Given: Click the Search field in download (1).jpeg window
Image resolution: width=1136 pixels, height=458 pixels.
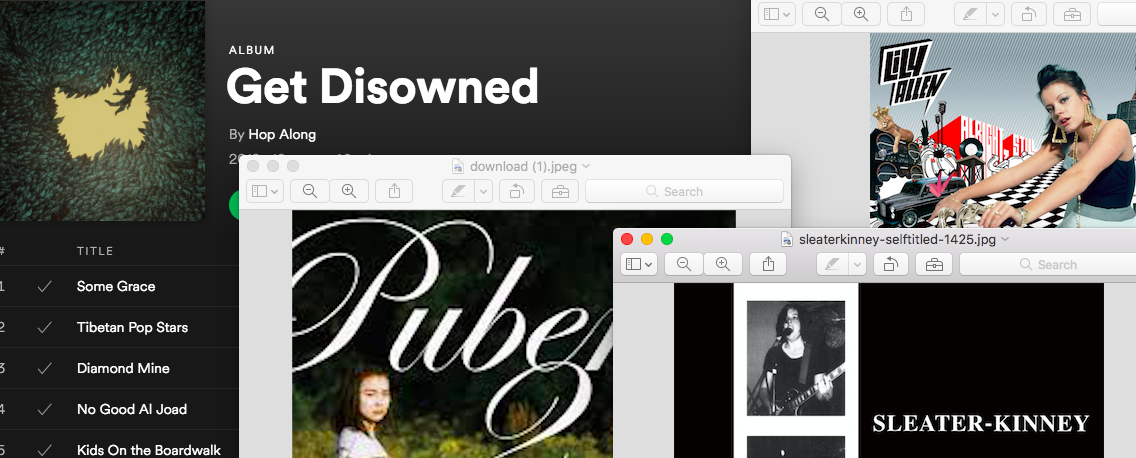Looking at the screenshot, I should coord(683,191).
